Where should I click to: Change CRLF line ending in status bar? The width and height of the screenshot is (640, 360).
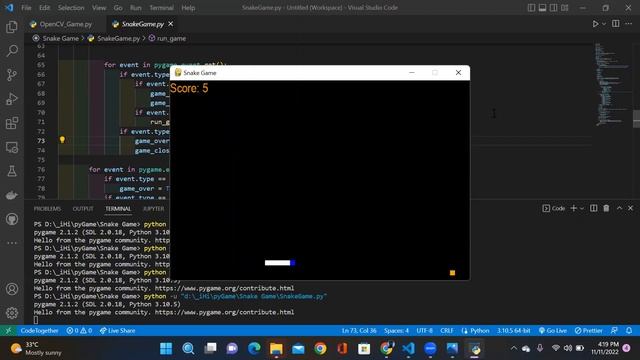coord(447,331)
